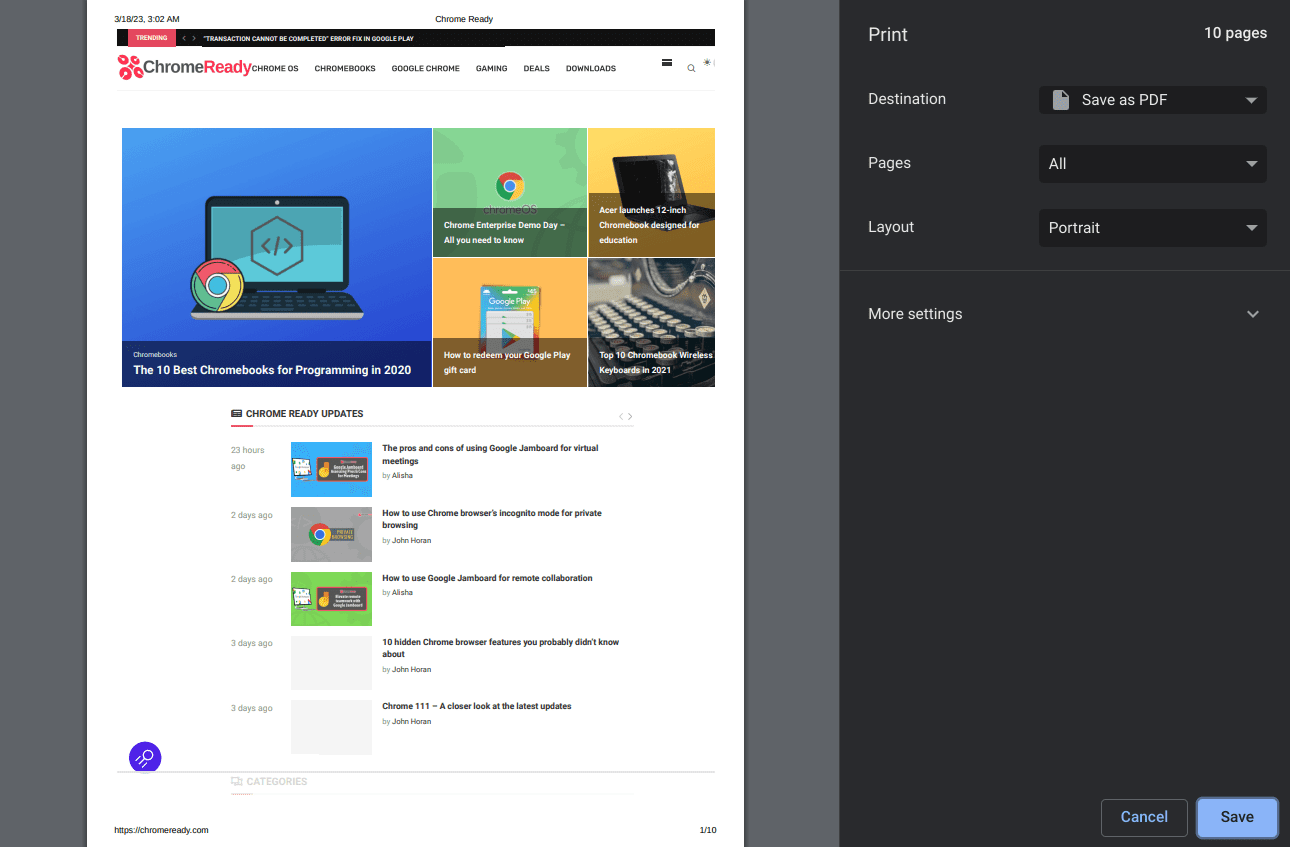Screen dimensions: 1290x847
Task: Select the GAMING menu item
Action: coord(491,69)
